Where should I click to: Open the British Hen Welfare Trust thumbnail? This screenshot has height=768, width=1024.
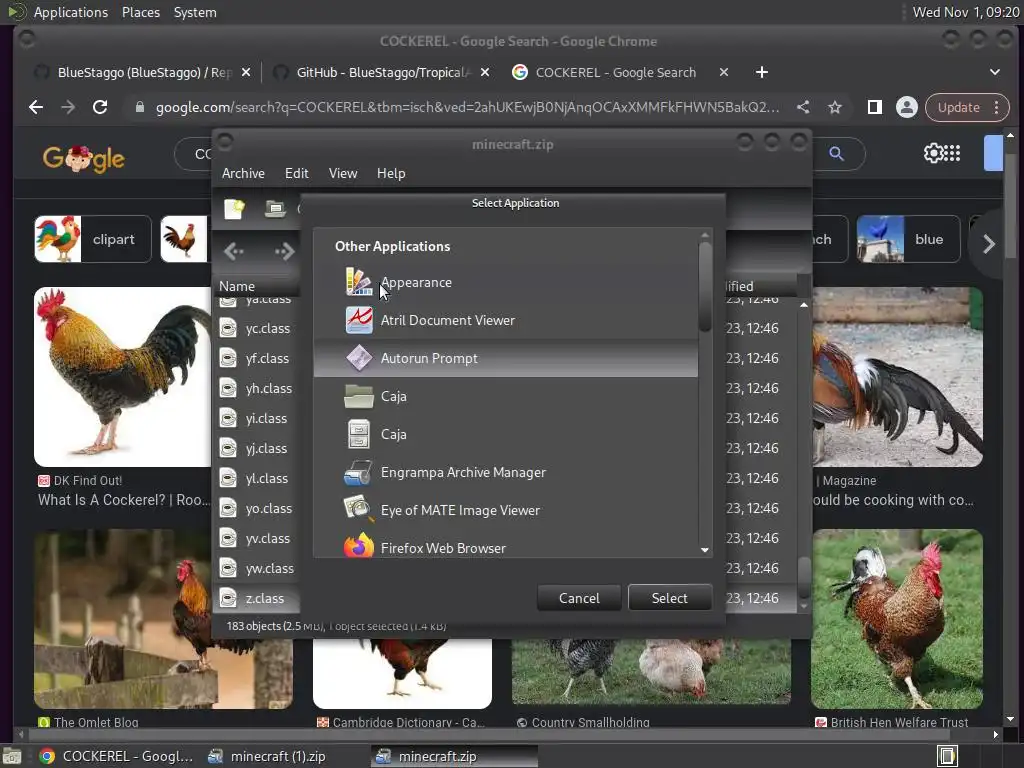tap(897, 619)
